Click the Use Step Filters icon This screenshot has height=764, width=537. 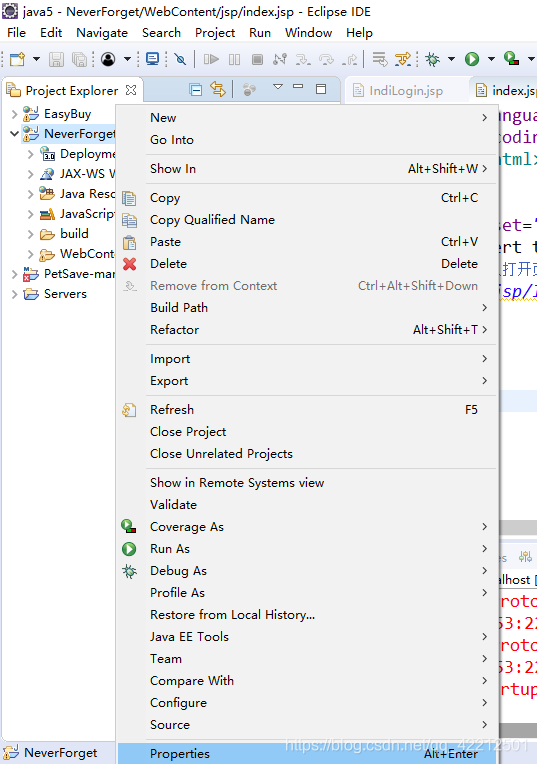coord(403,59)
